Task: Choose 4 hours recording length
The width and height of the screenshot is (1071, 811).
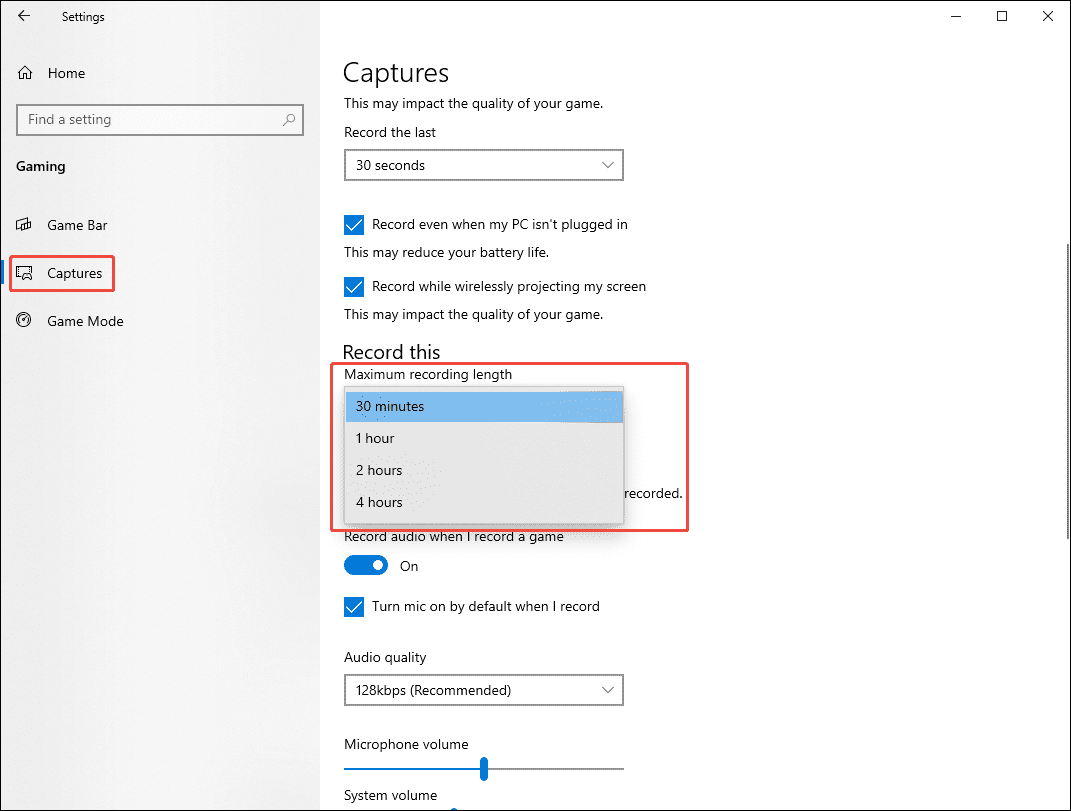Action: [484, 503]
